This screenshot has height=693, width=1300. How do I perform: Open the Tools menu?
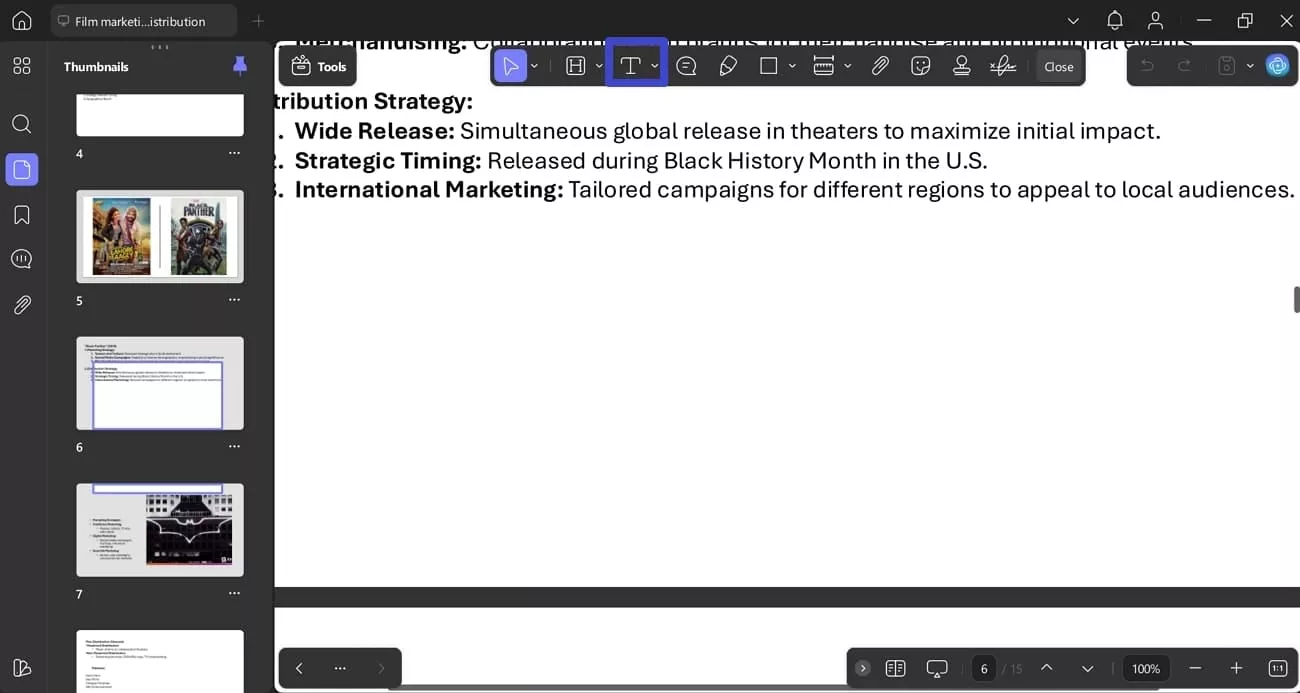pyautogui.click(x=317, y=65)
